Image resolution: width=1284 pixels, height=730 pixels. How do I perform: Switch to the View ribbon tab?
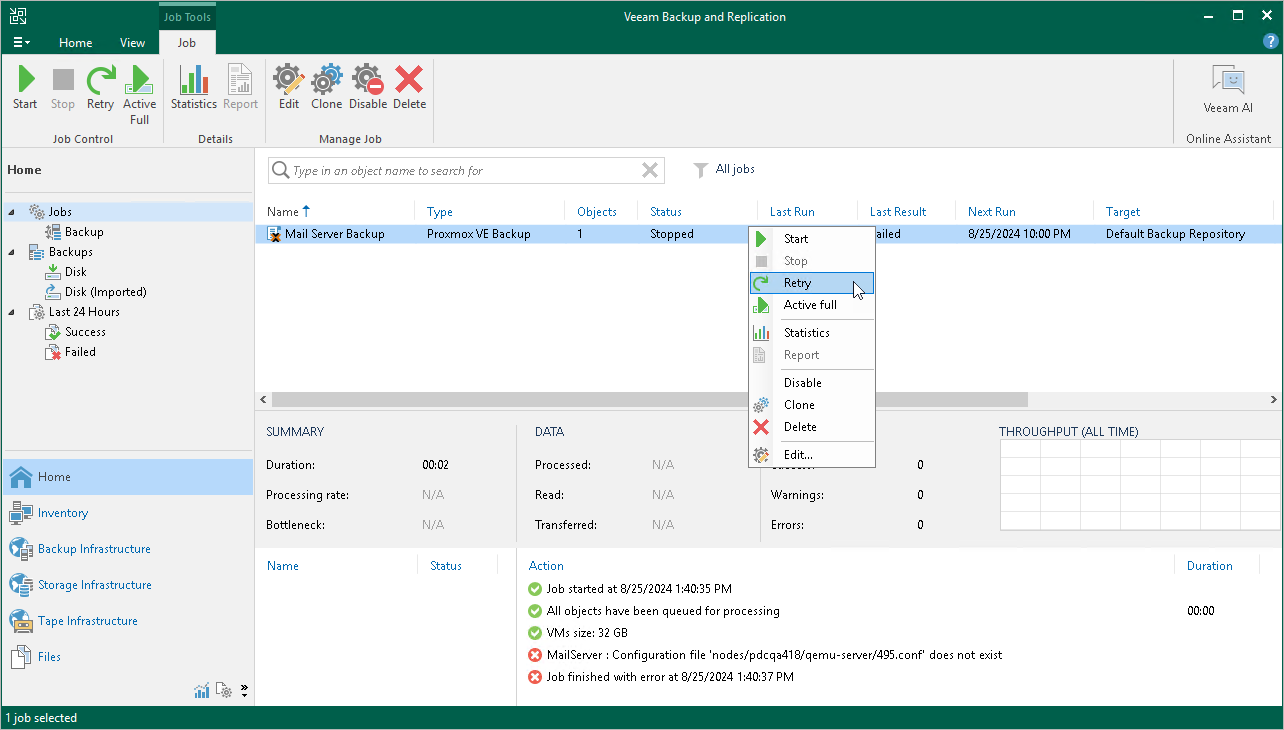132,43
